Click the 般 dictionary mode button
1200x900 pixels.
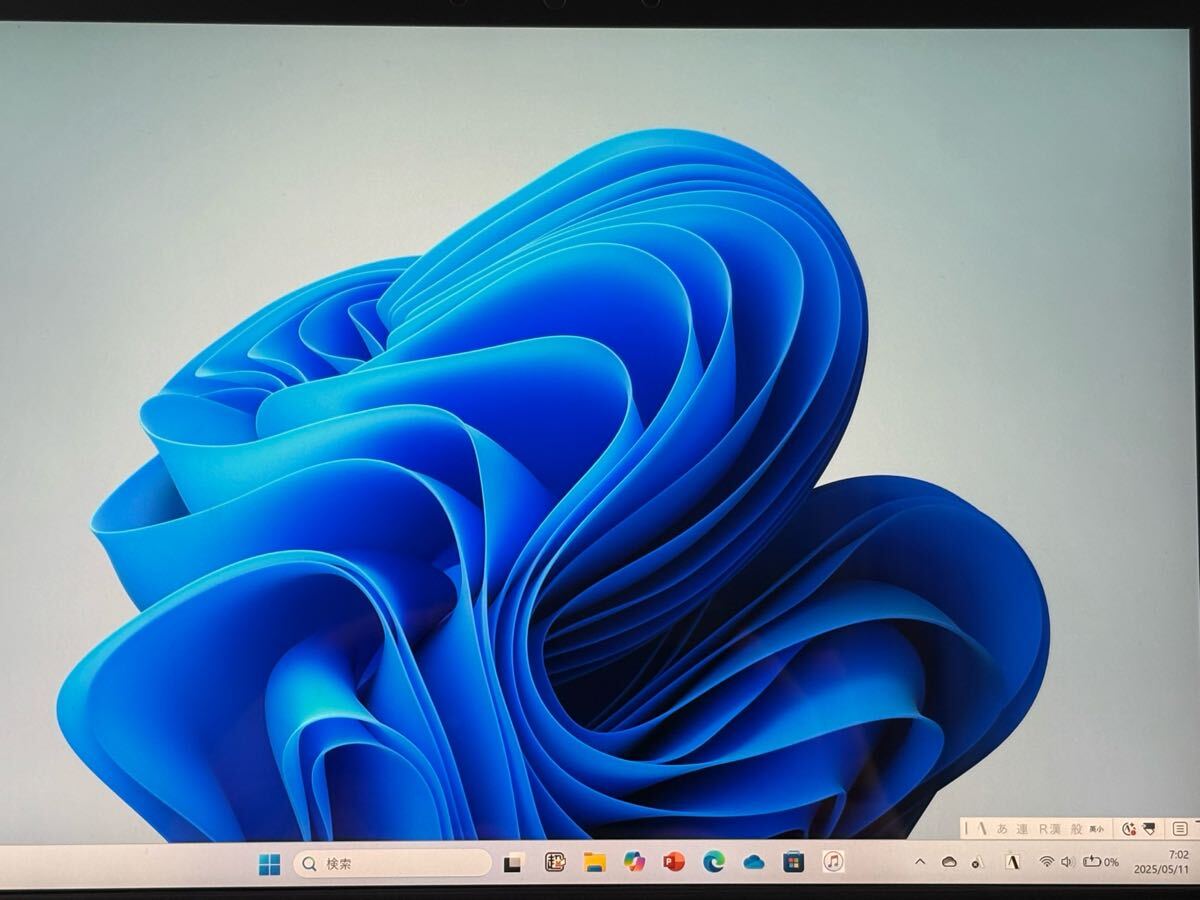[1076, 829]
